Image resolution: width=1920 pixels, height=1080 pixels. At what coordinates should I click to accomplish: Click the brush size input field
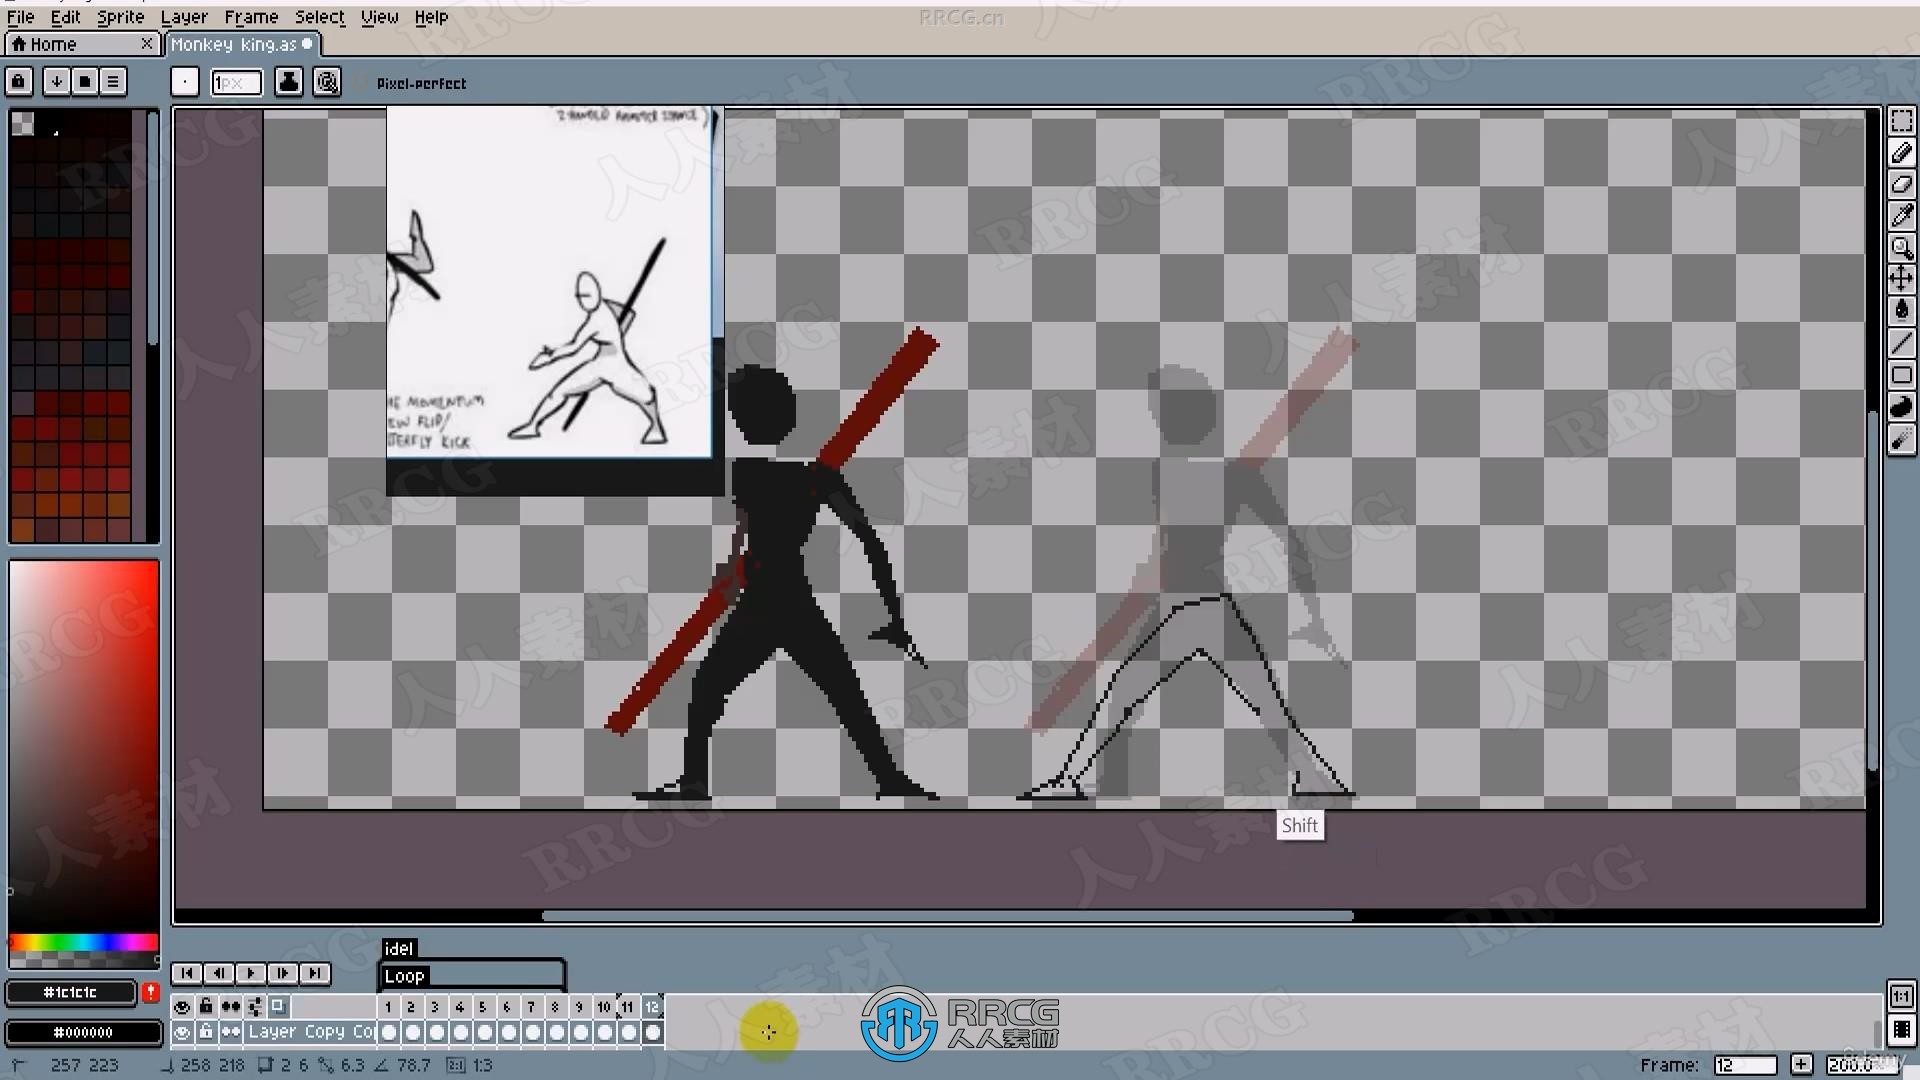pyautogui.click(x=236, y=82)
